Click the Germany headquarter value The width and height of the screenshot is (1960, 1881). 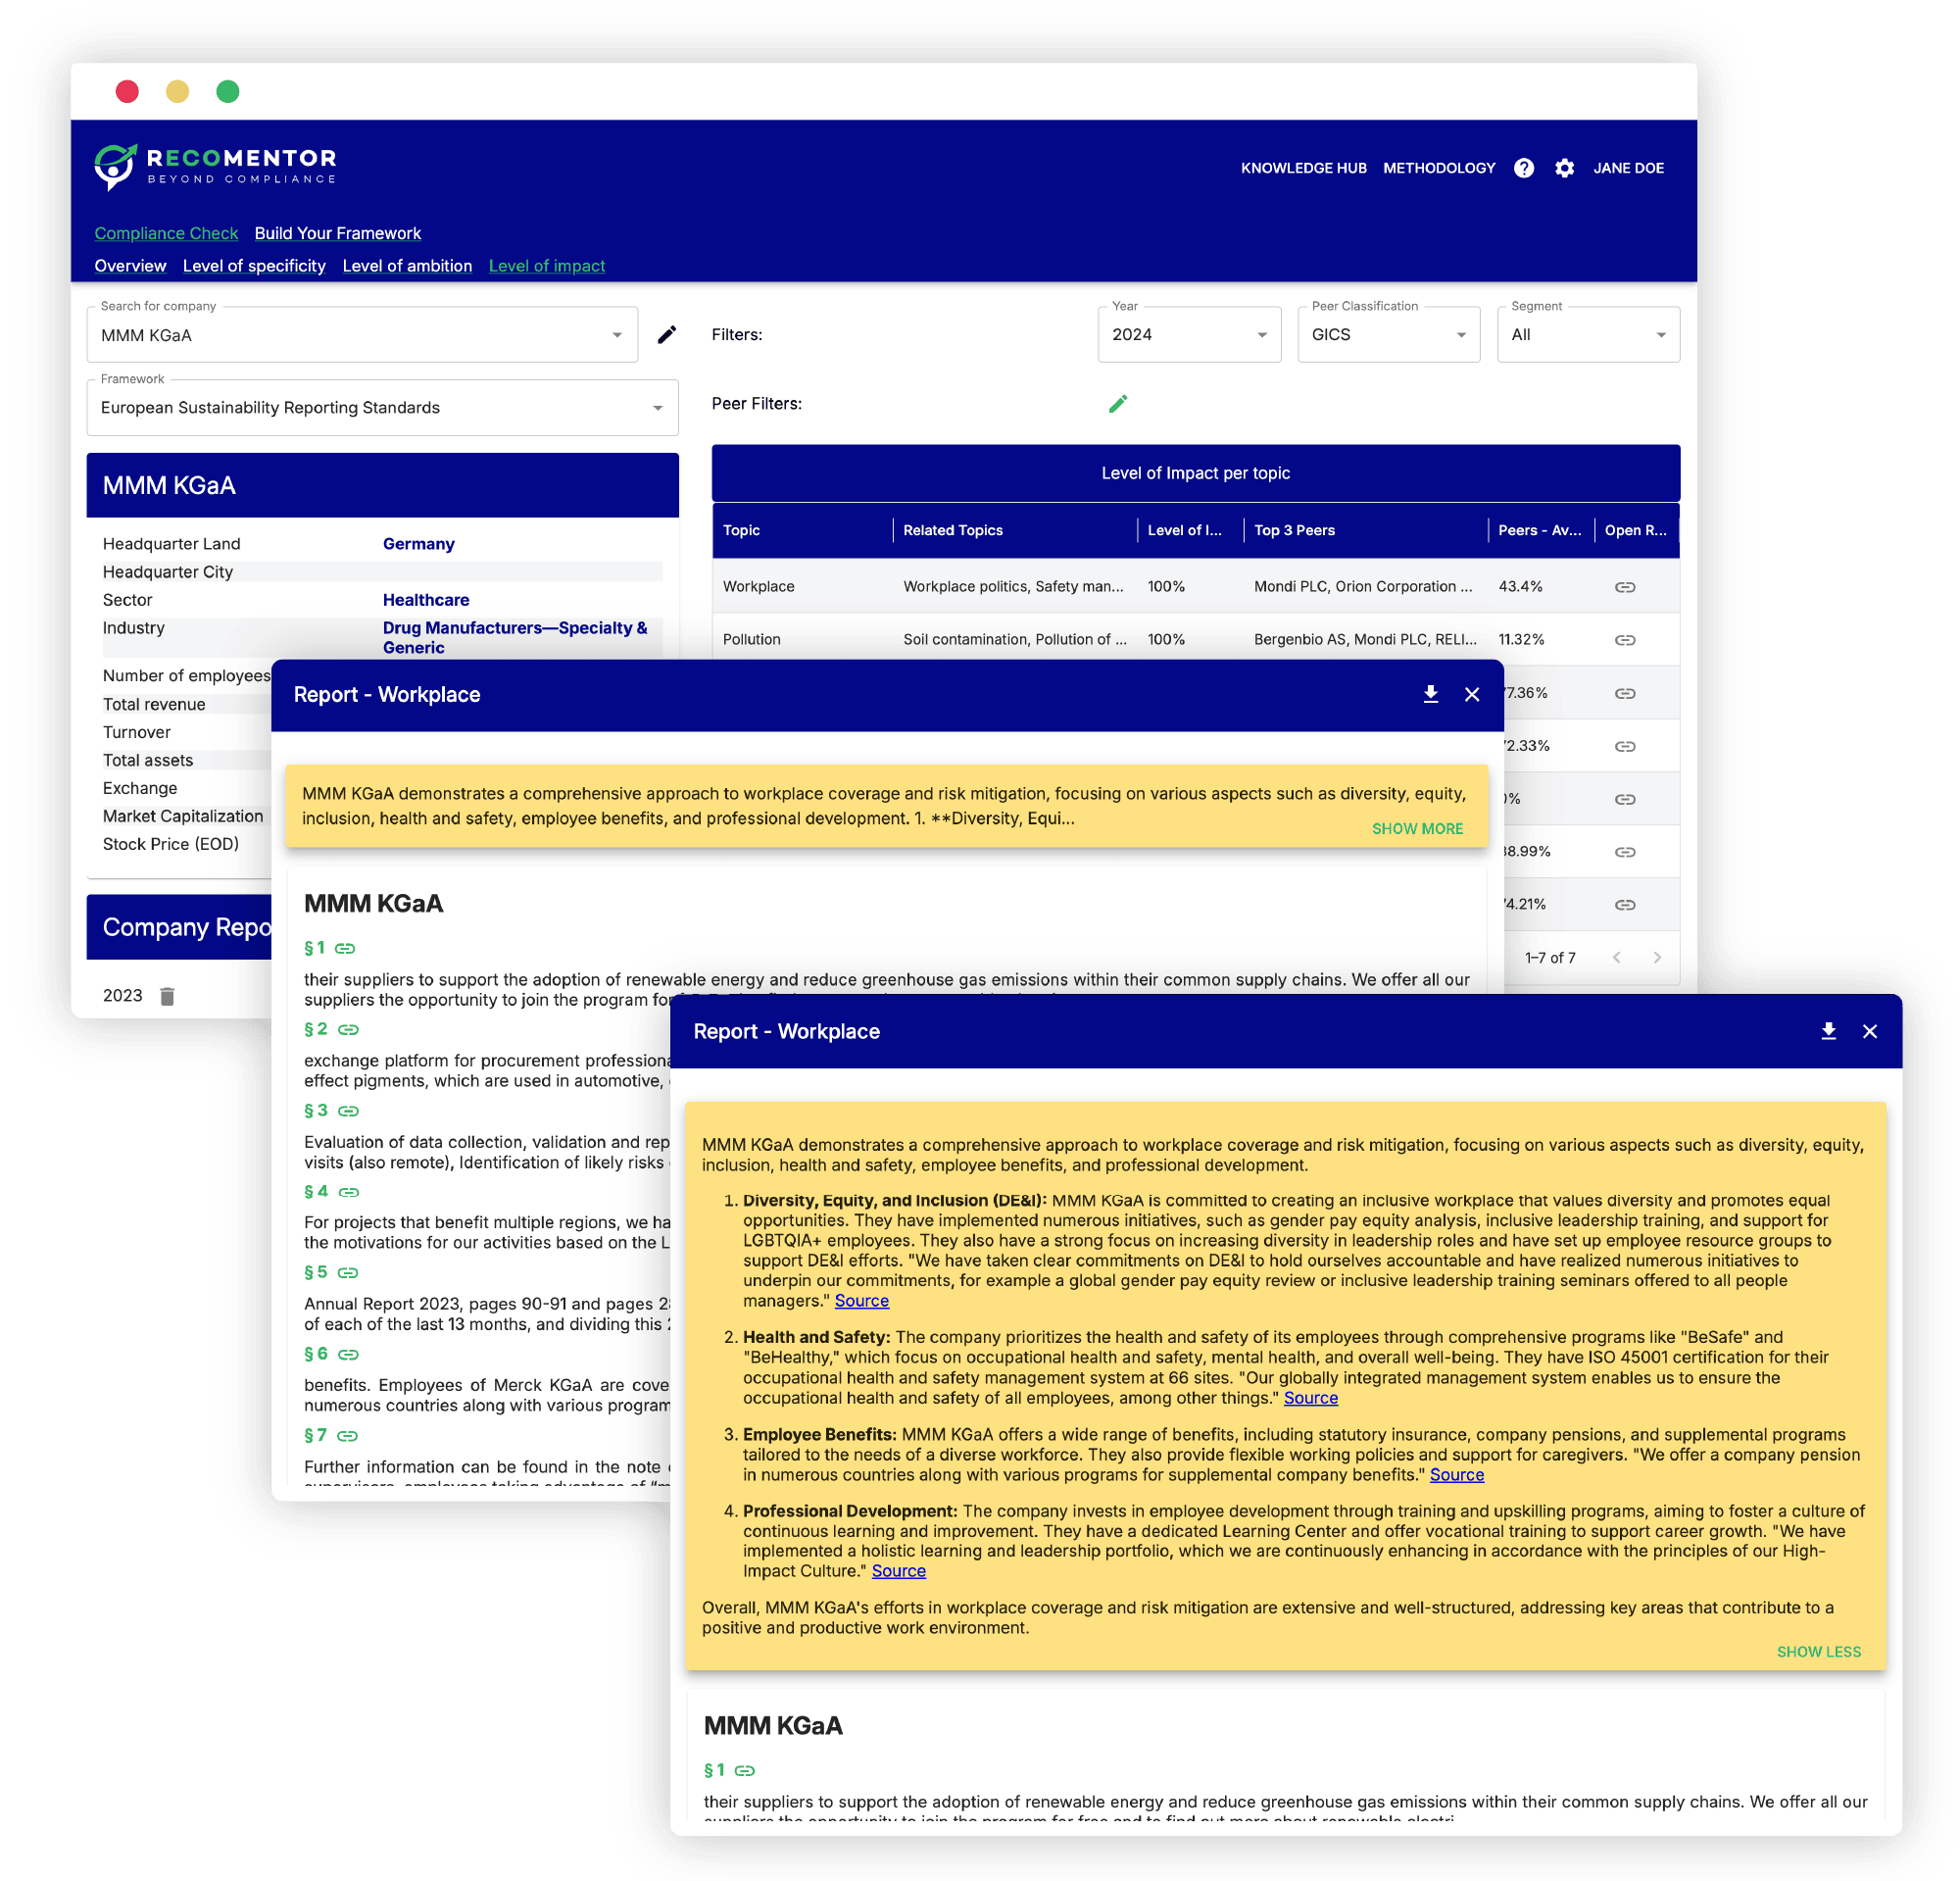click(419, 544)
